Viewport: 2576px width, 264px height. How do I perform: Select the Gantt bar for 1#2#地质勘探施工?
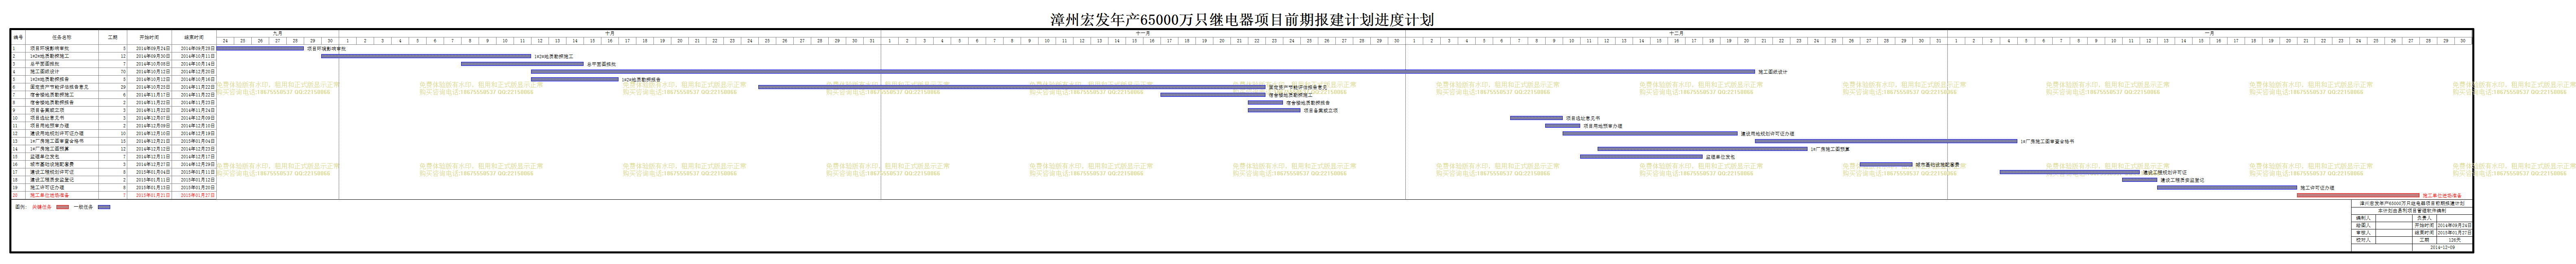[x=426, y=56]
